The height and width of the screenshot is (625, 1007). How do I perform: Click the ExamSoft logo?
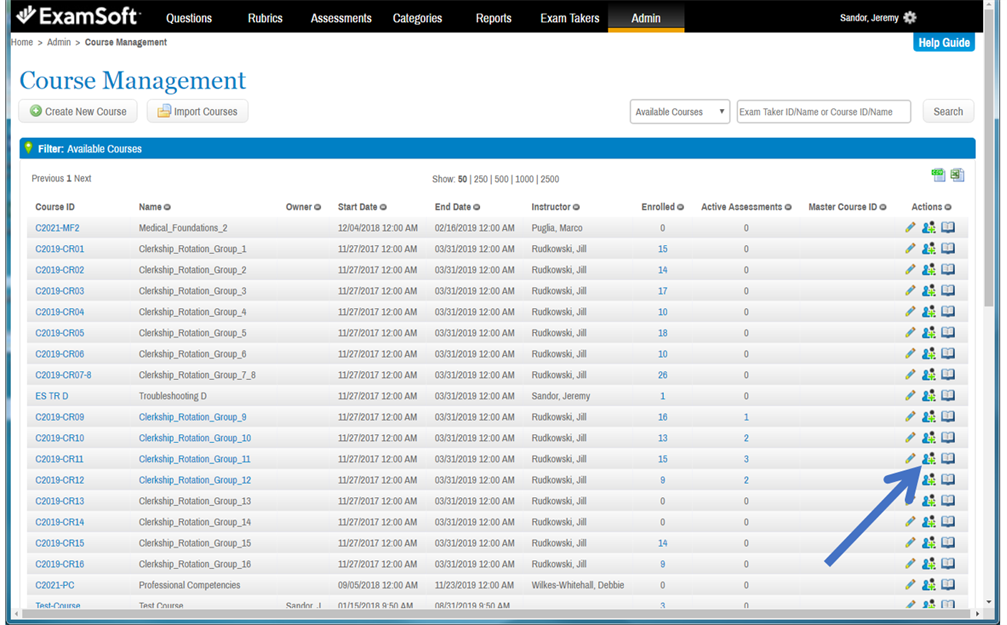point(78,17)
